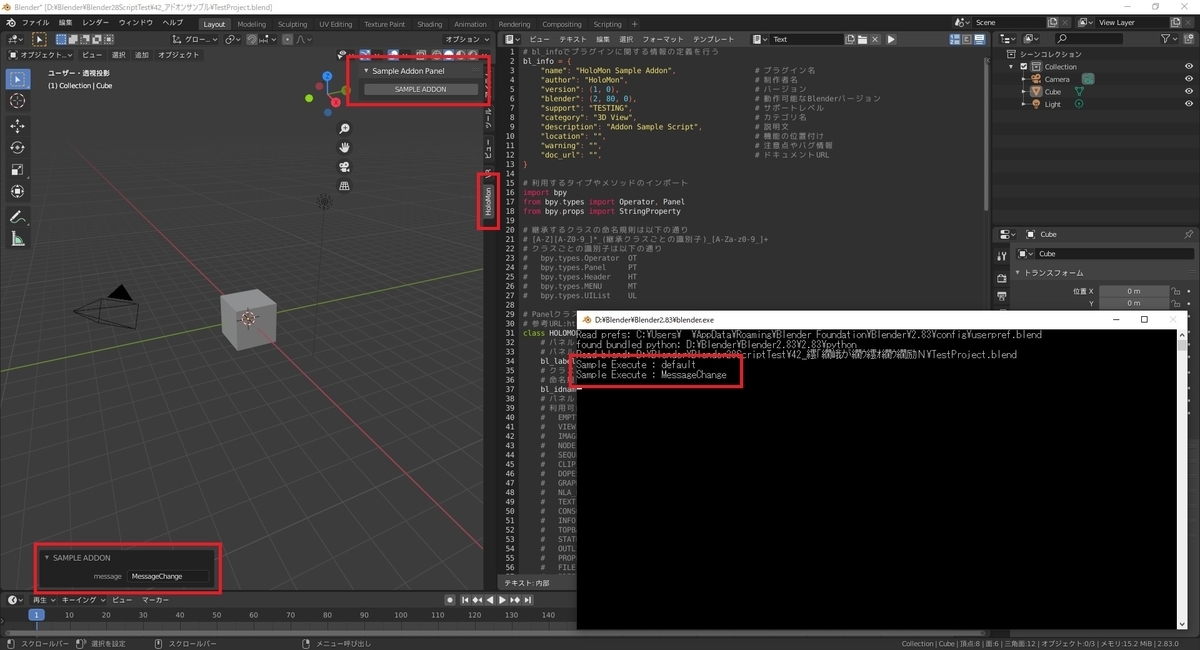Open the フォーマット menu in the text editor
The width and height of the screenshot is (1200, 650).
pos(663,39)
